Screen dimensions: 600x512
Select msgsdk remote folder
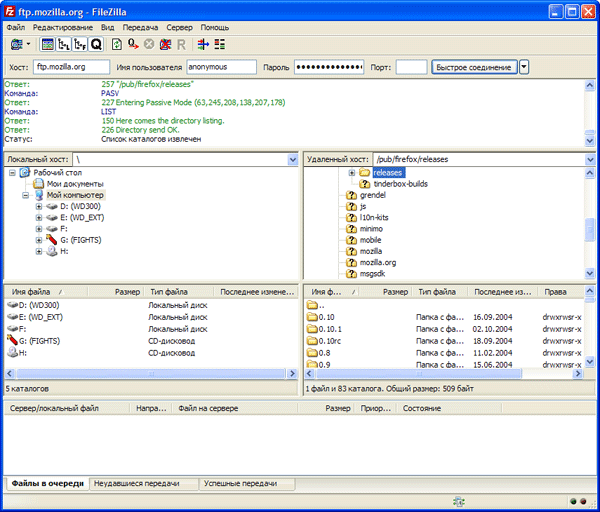click(x=372, y=274)
